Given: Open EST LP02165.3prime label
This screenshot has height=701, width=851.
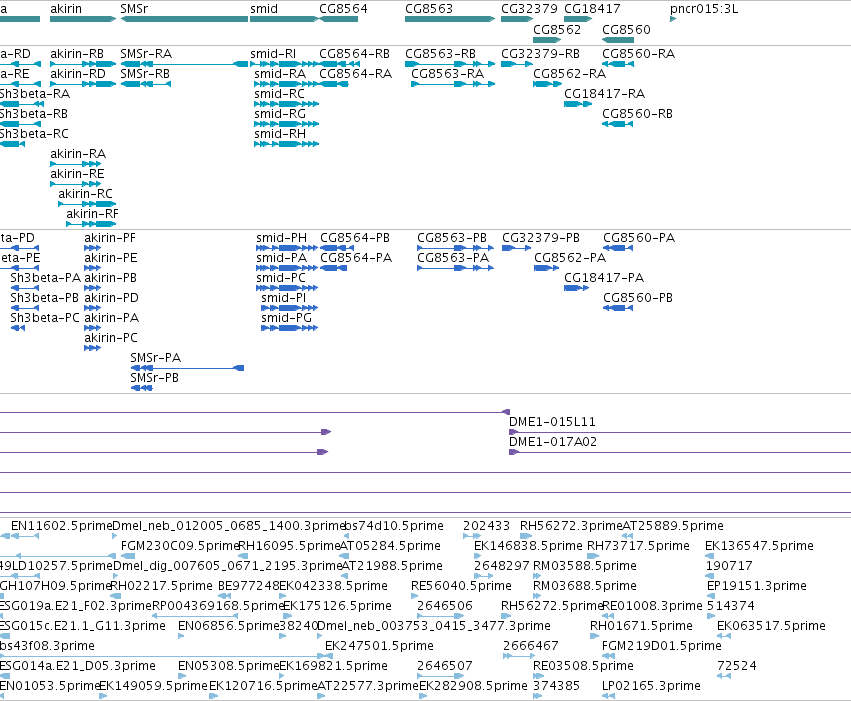Looking at the screenshot, I should click(x=651, y=686).
